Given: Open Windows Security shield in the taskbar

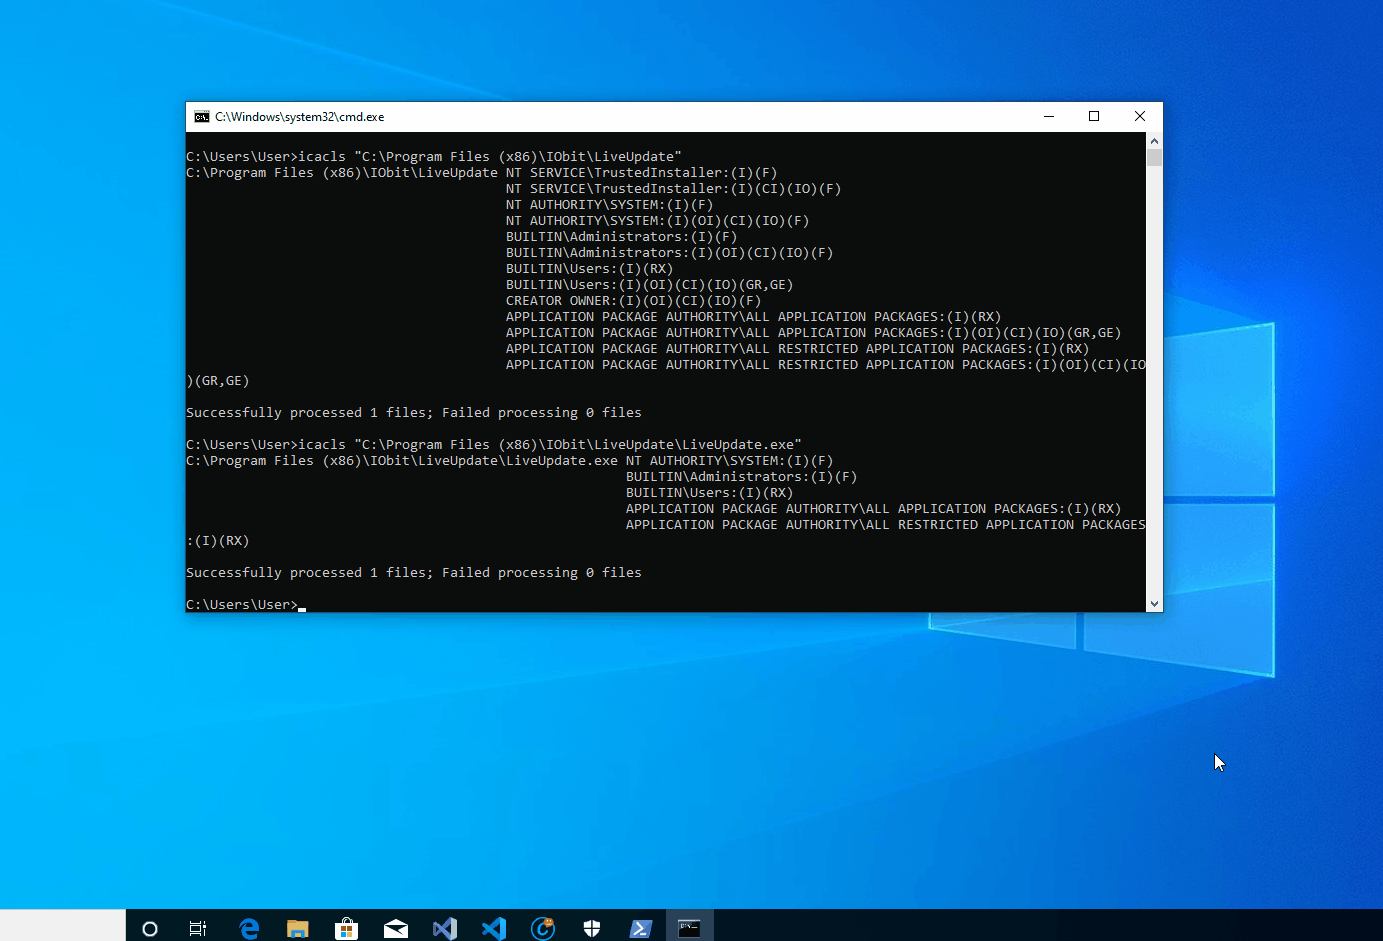Looking at the screenshot, I should click(x=592, y=929).
